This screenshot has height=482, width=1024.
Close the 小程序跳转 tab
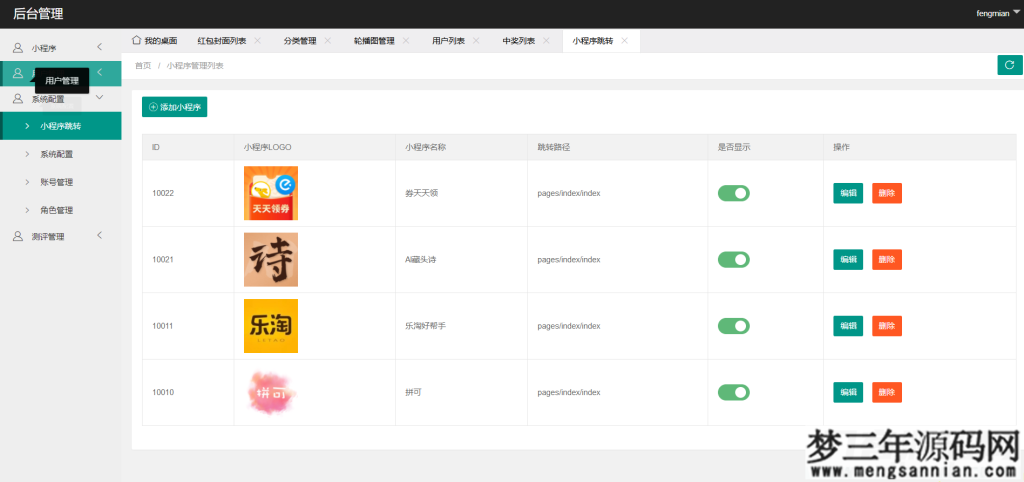[x=624, y=40]
